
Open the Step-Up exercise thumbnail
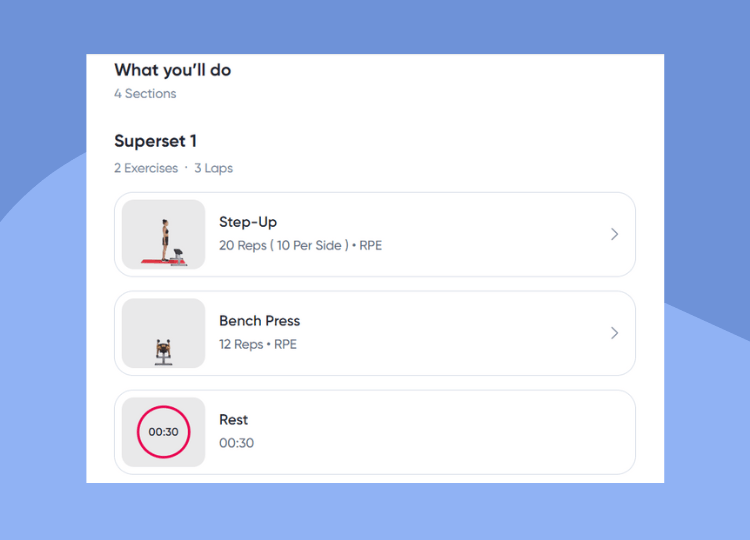pos(164,234)
